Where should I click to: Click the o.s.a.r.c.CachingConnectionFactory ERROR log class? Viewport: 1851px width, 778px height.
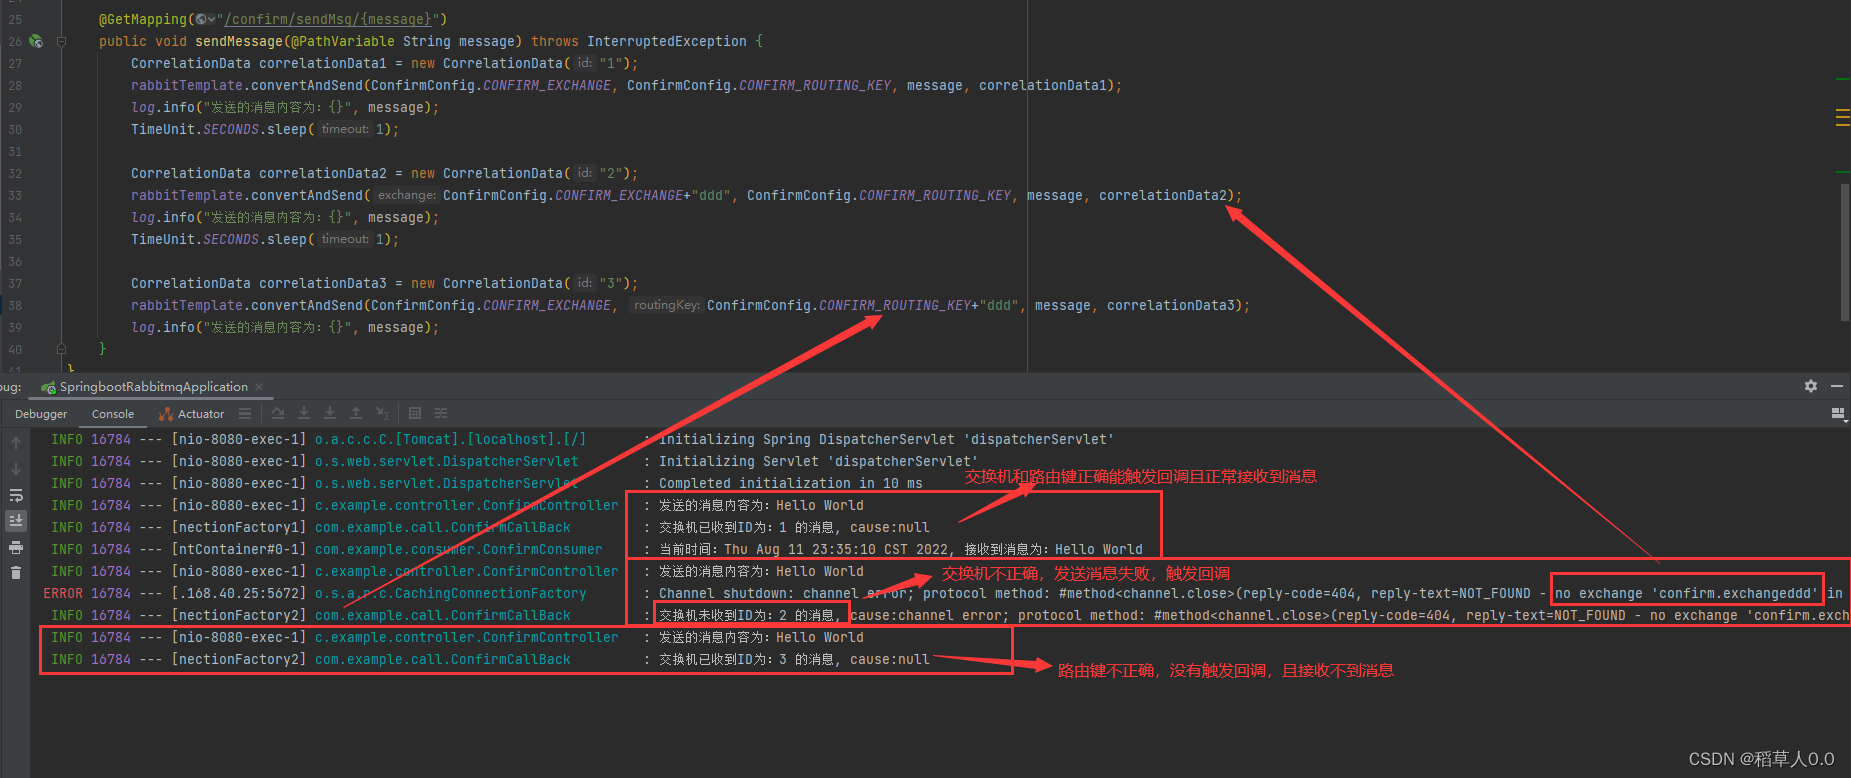point(451,593)
